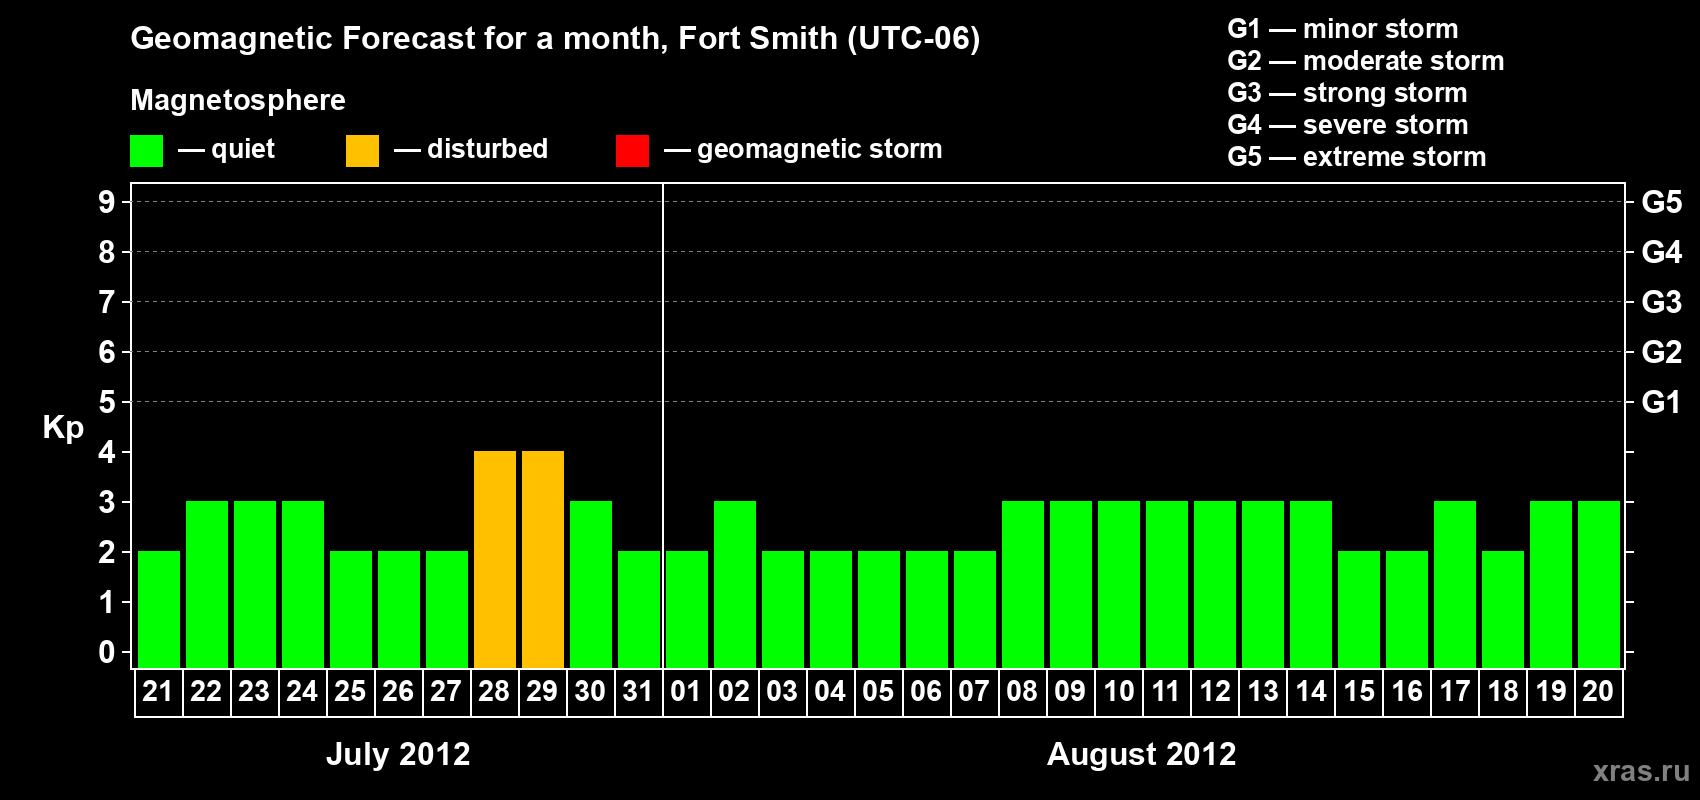Click the '— quiet' legend text
This screenshot has height=800, width=1700.
(x=226, y=150)
